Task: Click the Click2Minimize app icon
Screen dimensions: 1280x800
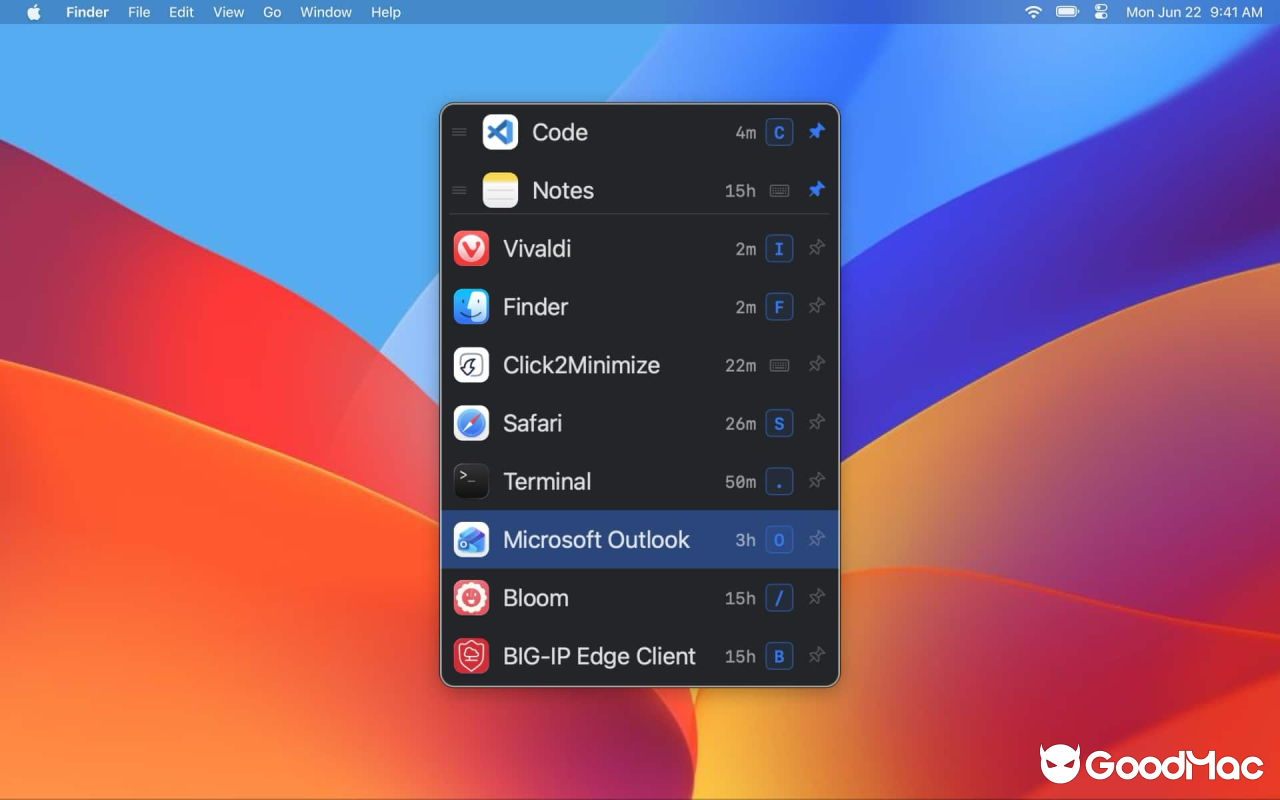Action: 471,365
